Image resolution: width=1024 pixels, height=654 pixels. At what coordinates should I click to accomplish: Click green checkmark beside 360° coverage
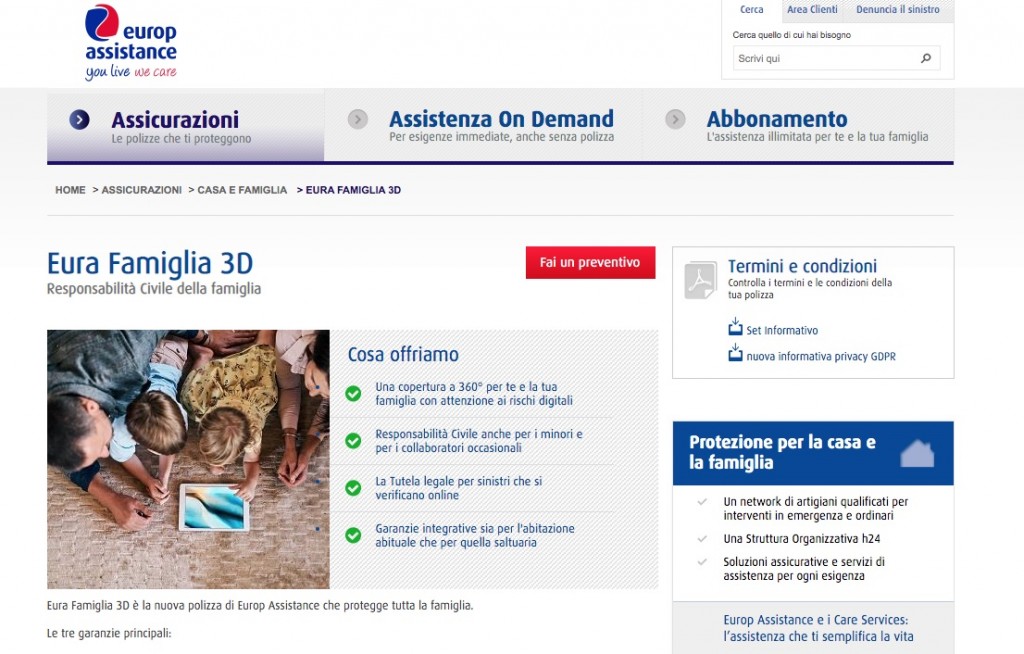click(353, 393)
